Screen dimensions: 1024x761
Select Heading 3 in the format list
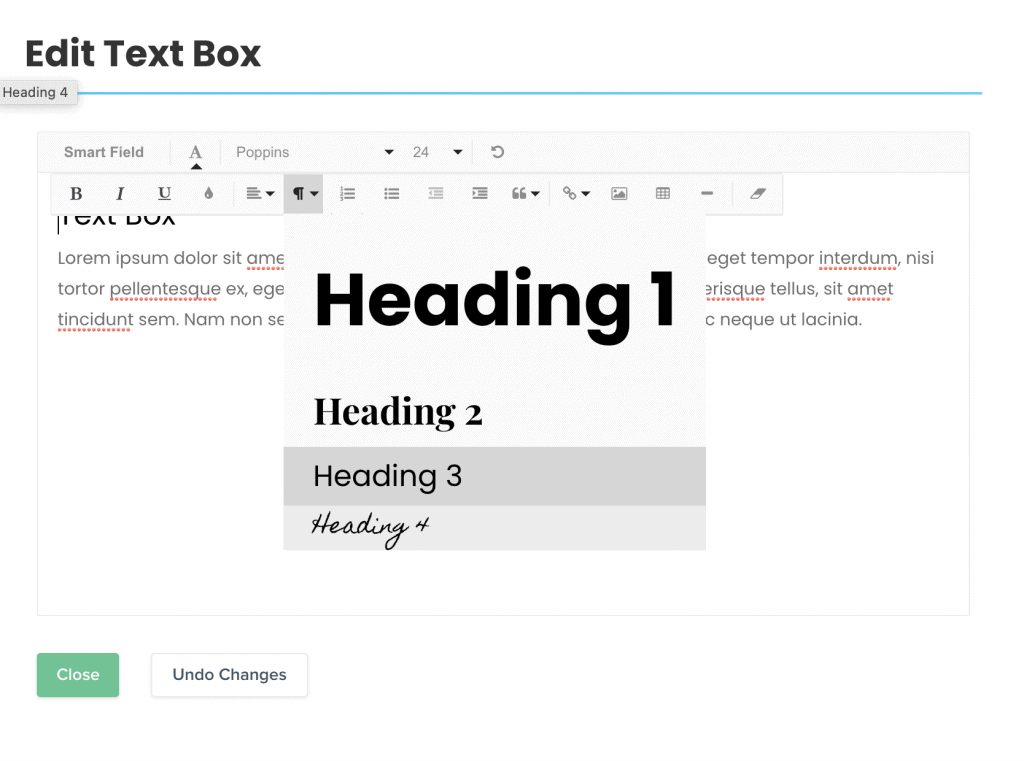(x=494, y=476)
